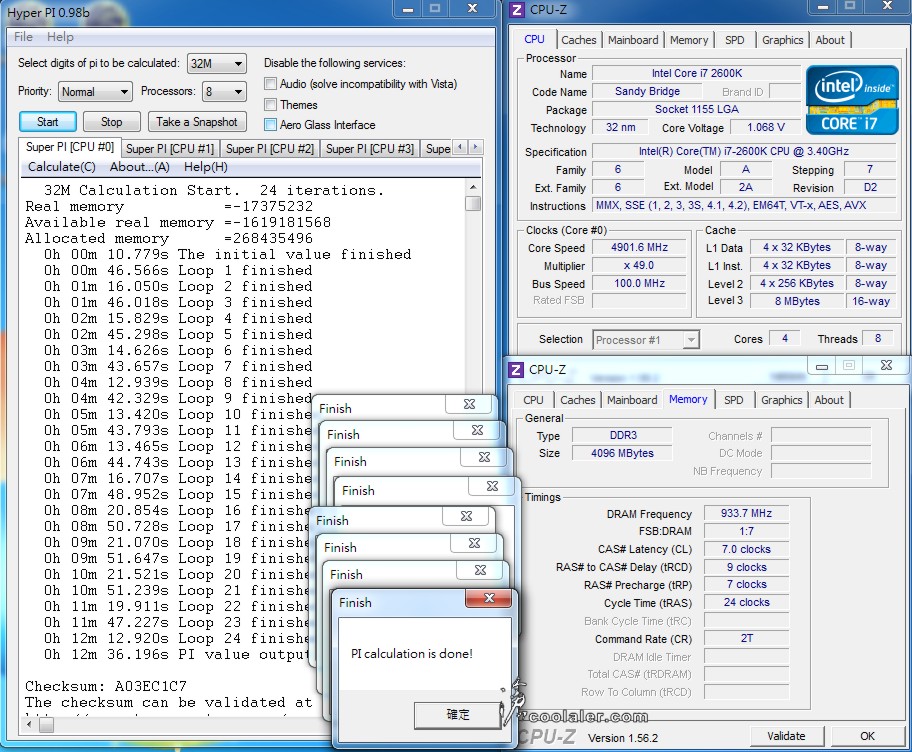This screenshot has height=752, width=912.
Task: Click the Validate button in CPU-Z
Action: pos(786,736)
